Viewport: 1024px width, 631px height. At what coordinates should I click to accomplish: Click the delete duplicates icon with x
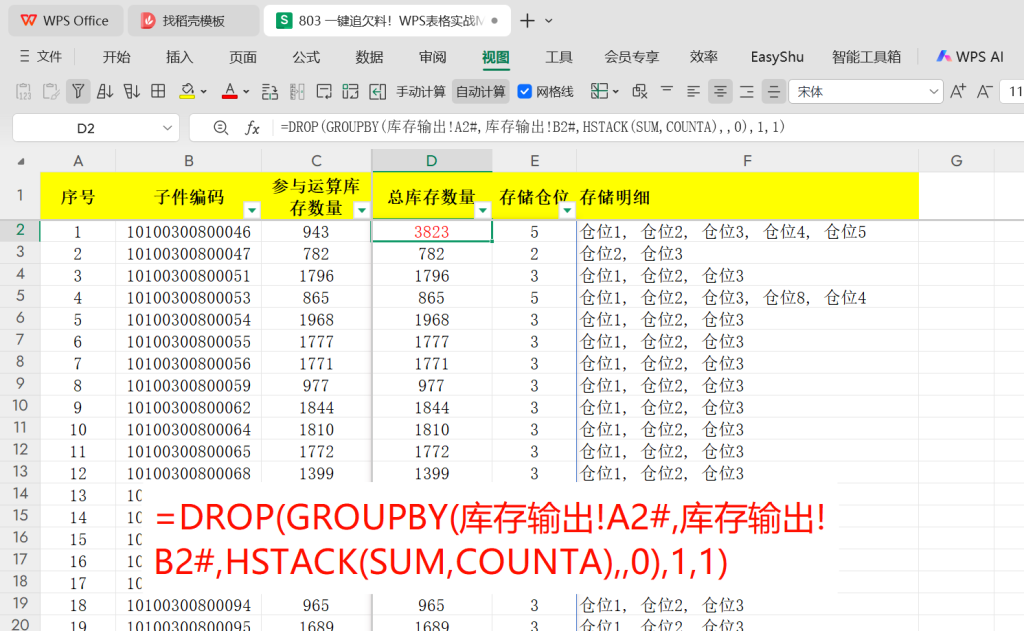coord(640,91)
